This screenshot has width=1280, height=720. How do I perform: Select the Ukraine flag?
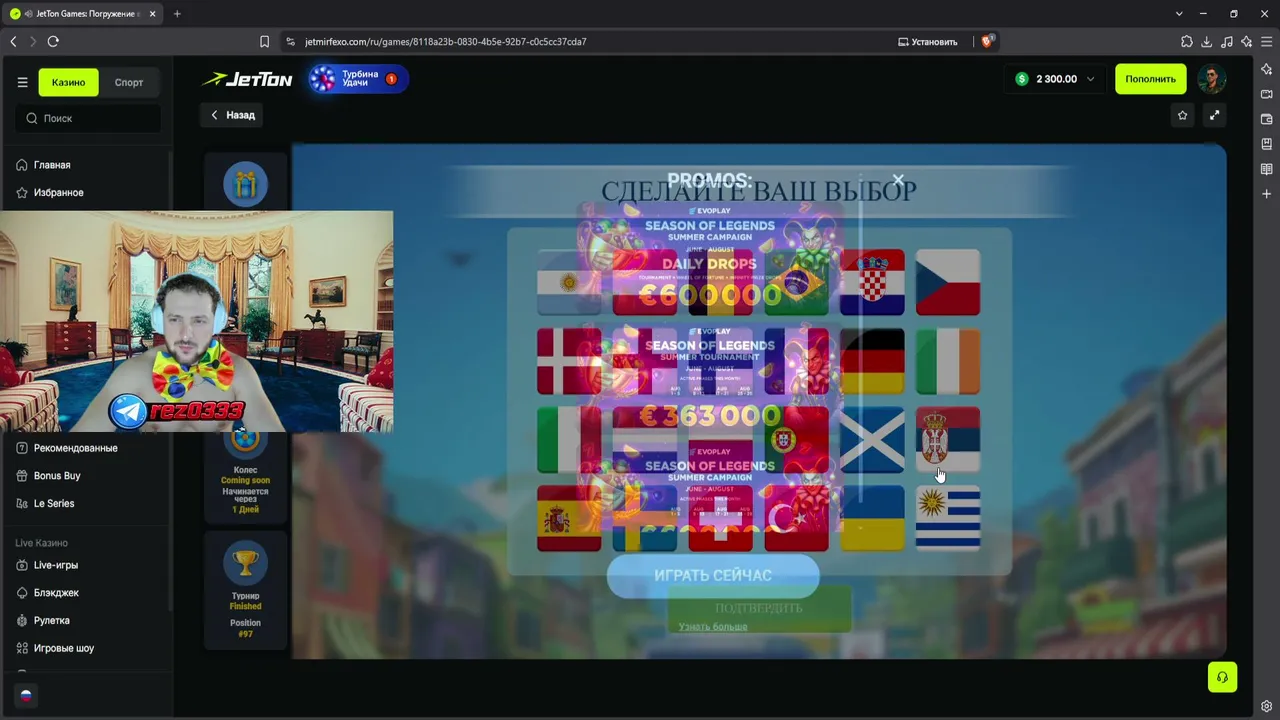872,518
